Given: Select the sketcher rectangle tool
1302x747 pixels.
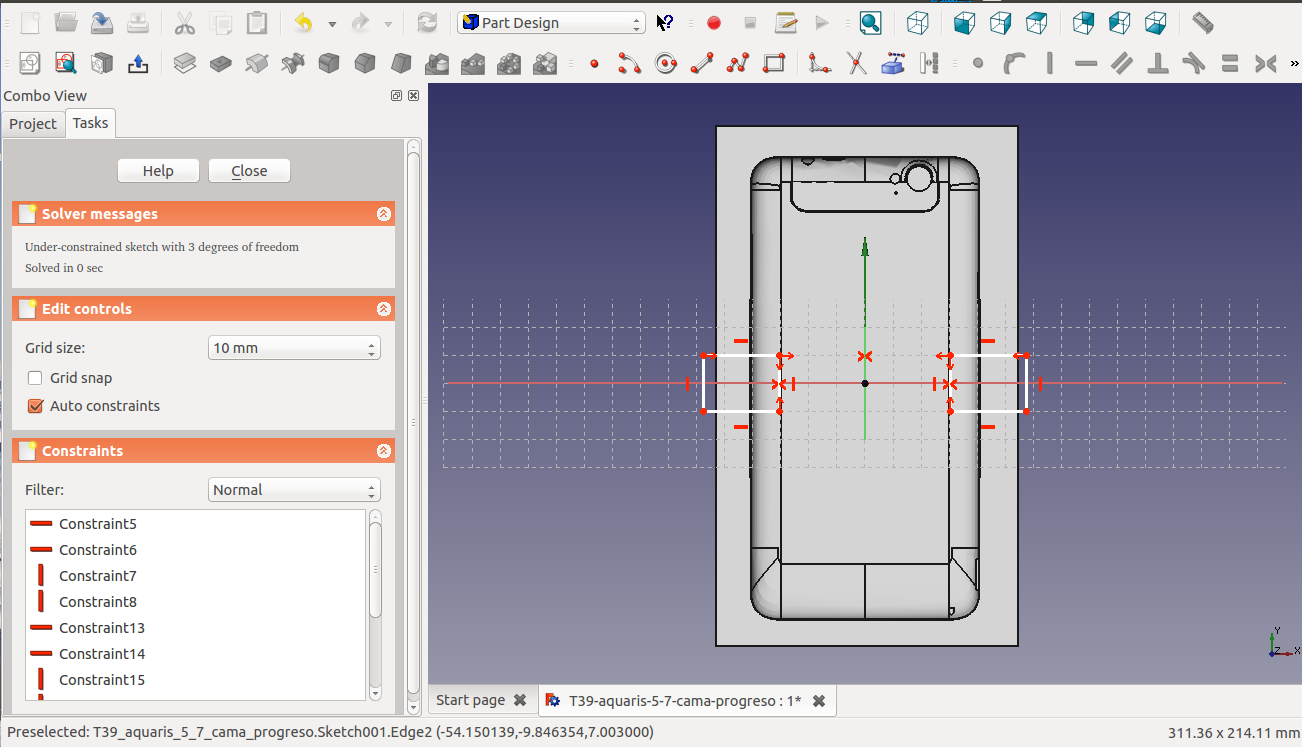Looking at the screenshot, I should pos(773,64).
